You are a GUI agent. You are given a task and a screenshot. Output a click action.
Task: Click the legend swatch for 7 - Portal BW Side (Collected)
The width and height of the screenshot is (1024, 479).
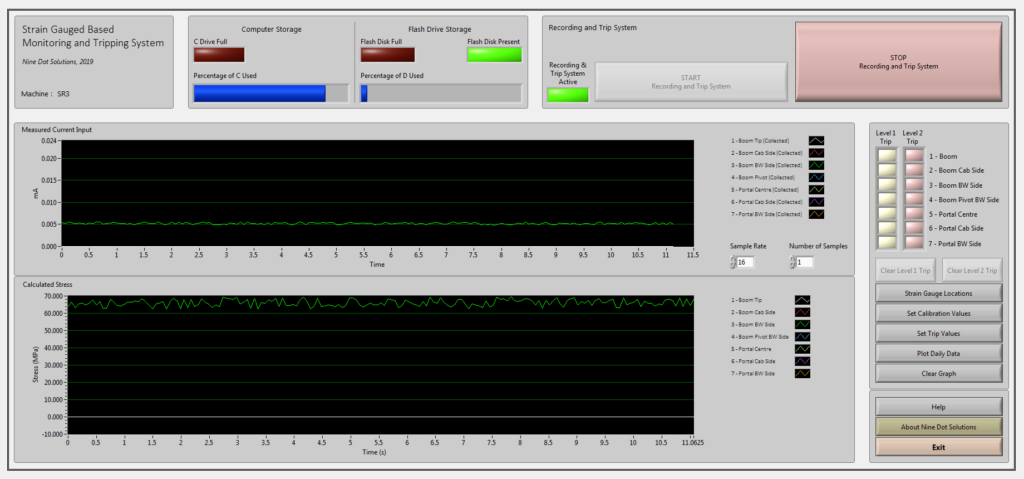[816, 214]
